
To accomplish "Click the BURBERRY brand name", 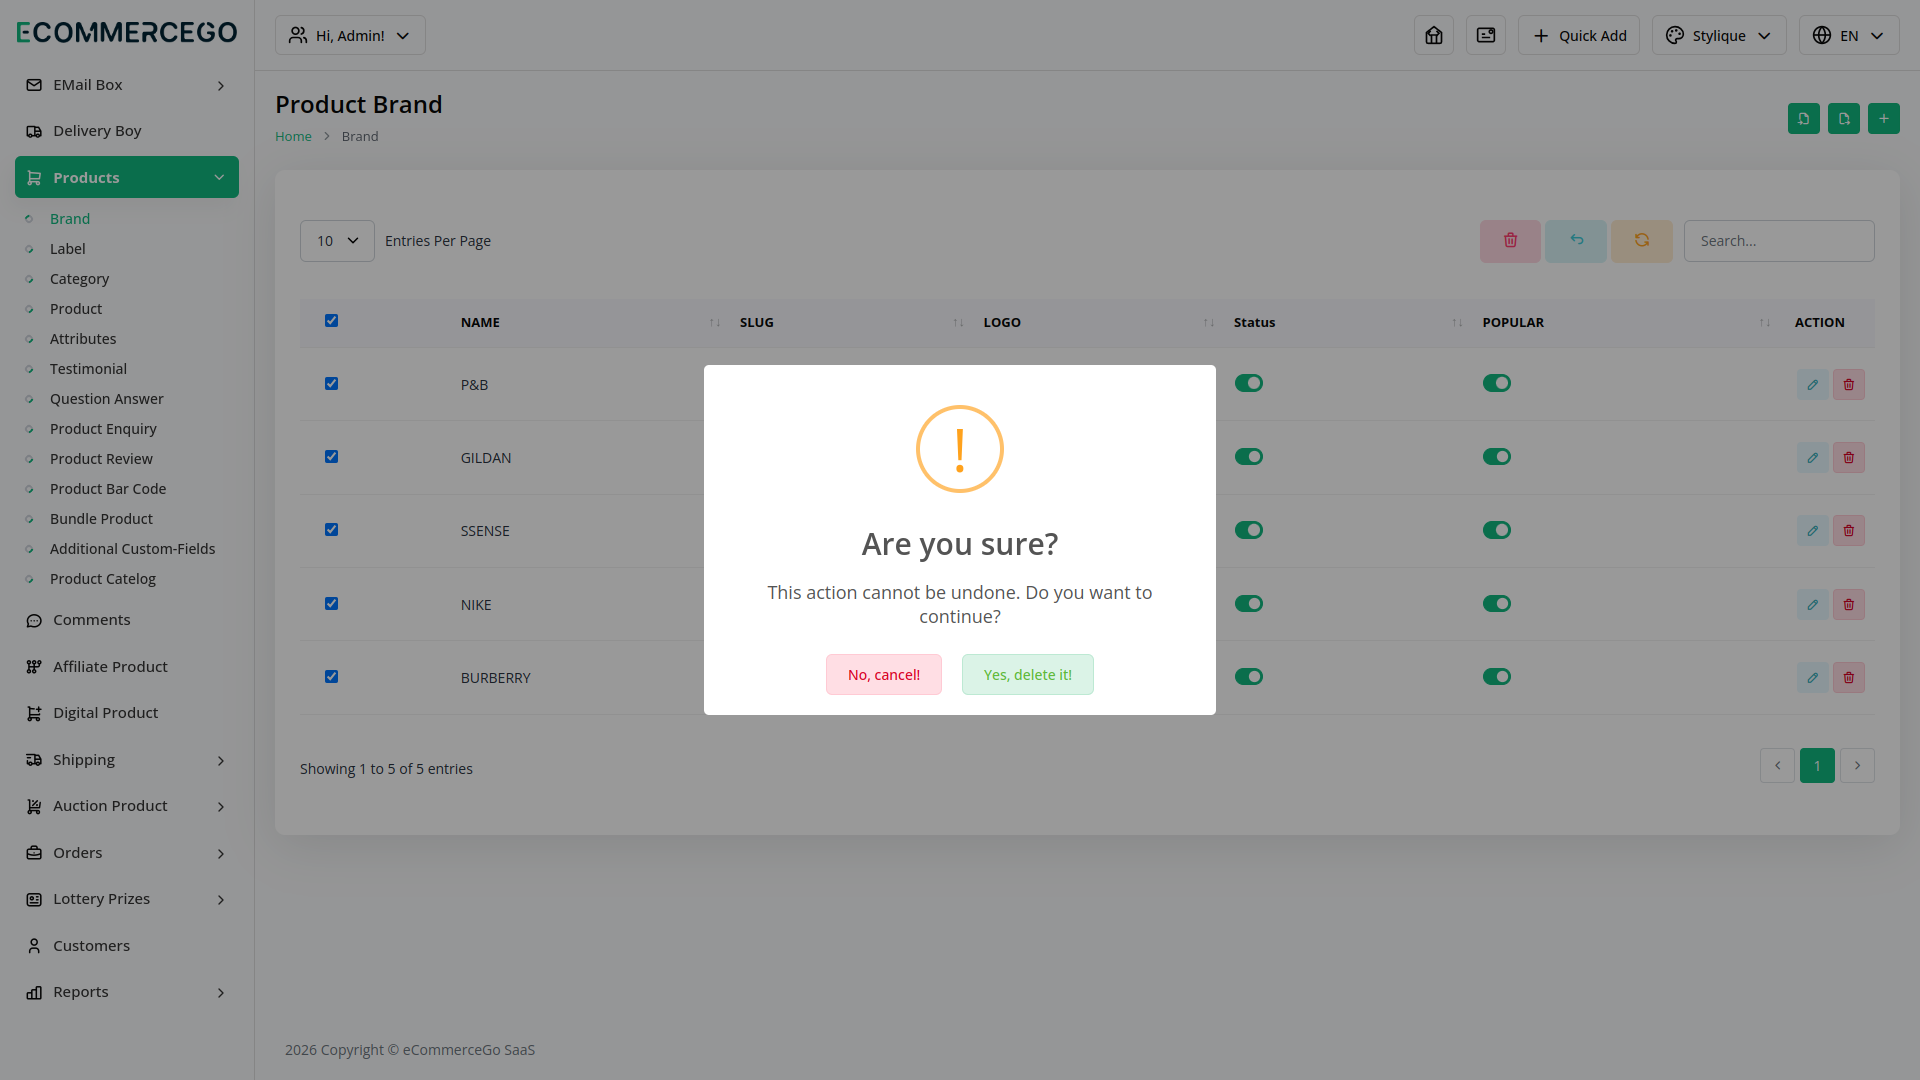I will [495, 678].
